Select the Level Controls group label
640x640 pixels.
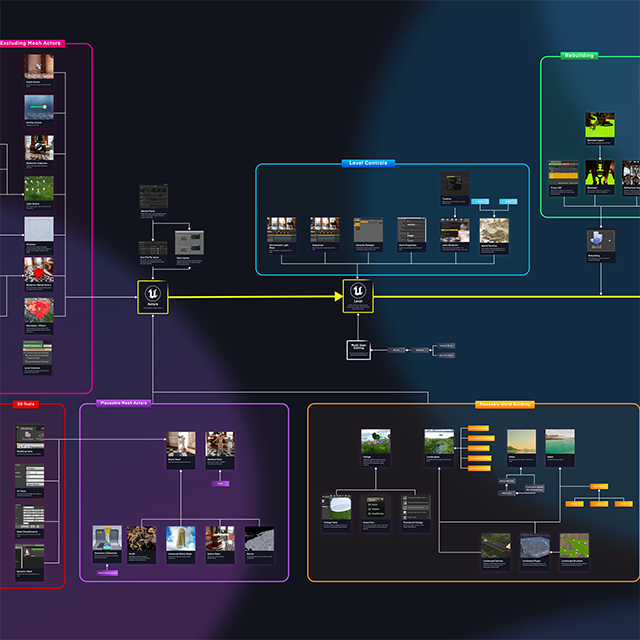click(x=367, y=163)
